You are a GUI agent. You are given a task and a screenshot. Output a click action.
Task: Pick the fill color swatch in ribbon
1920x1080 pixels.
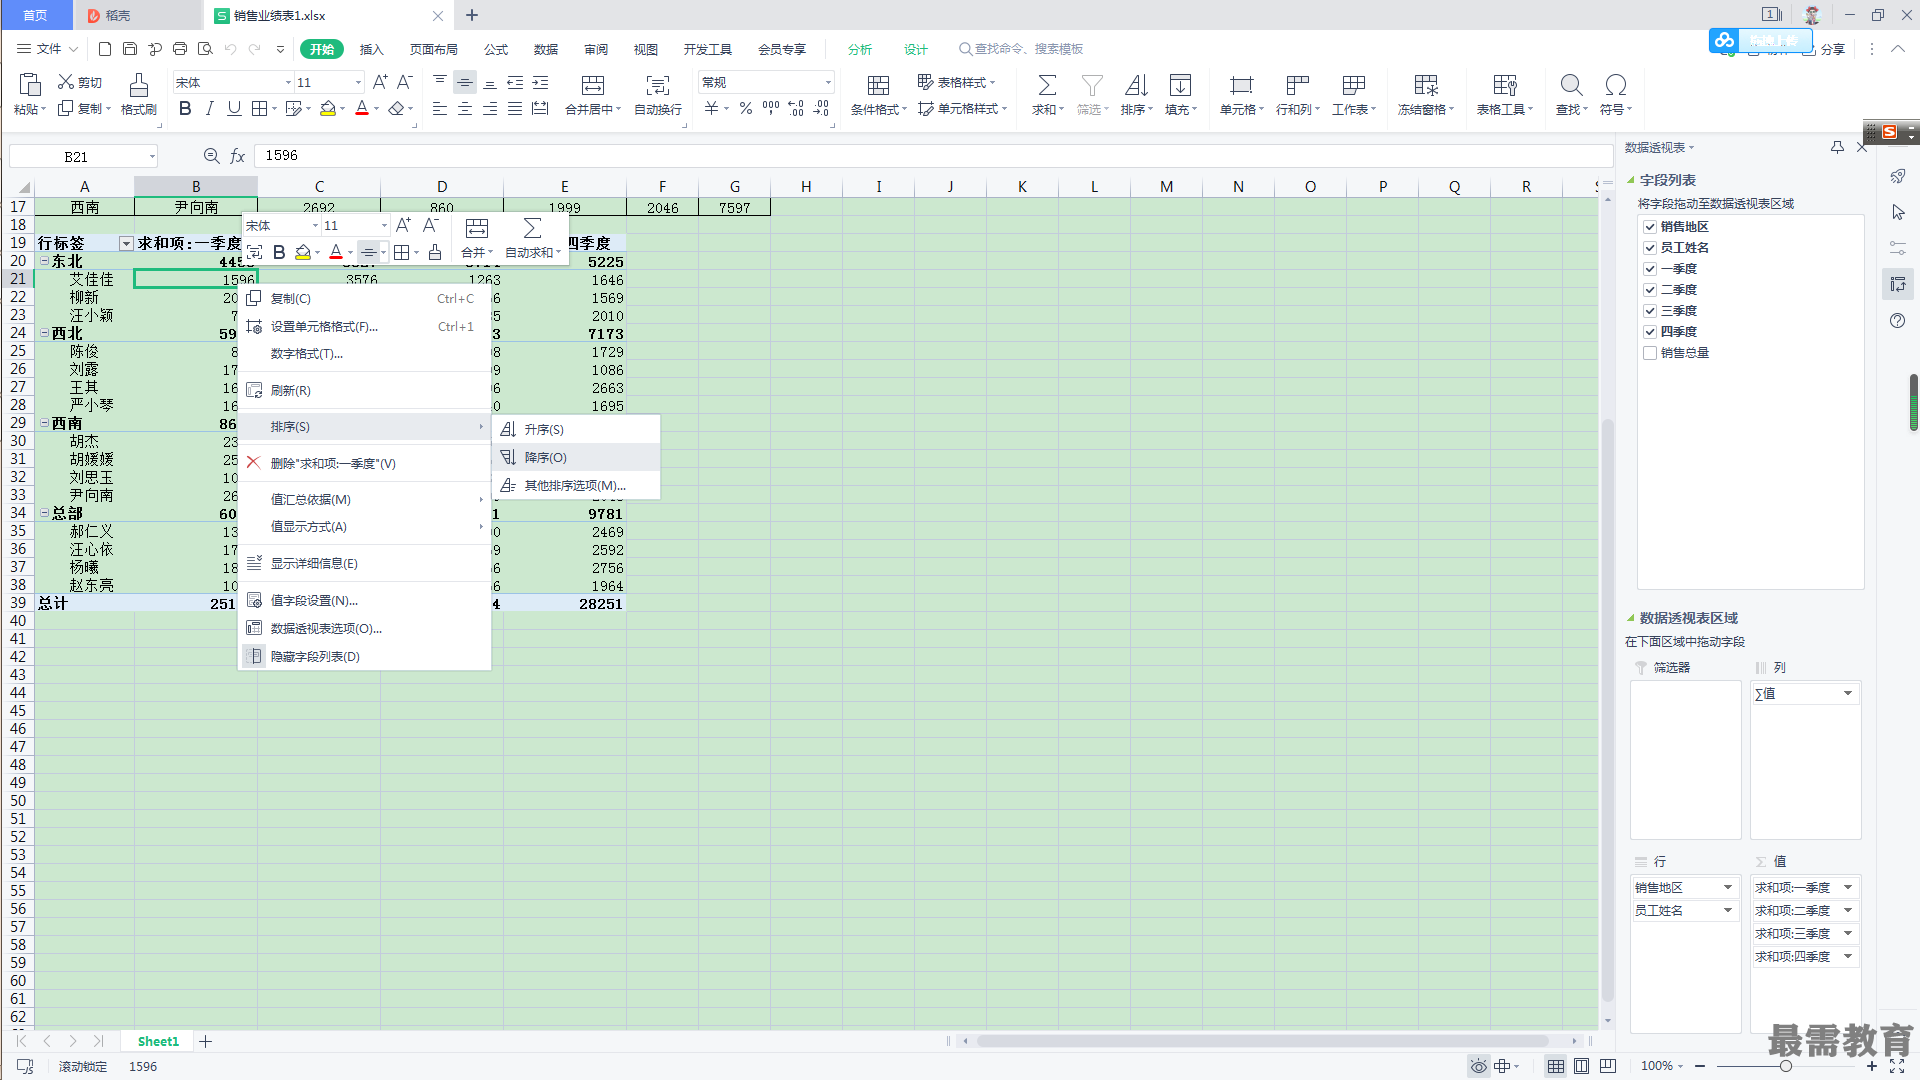(x=327, y=108)
